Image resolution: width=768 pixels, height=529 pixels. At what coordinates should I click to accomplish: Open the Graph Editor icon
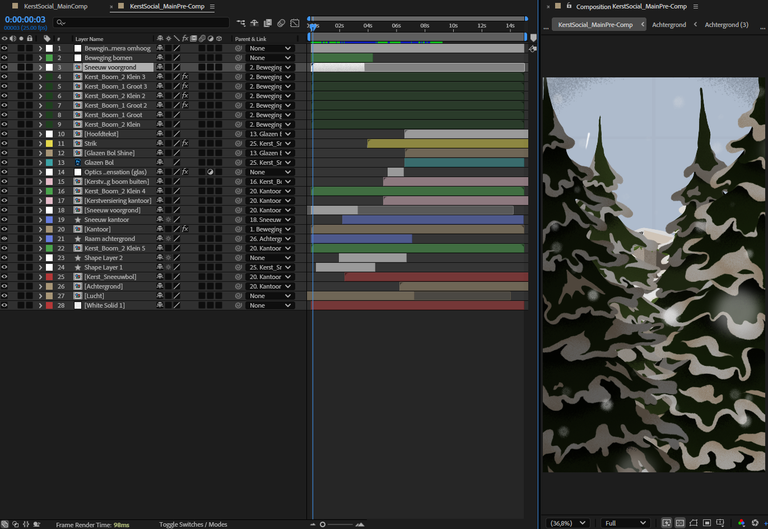tap(296, 22)
